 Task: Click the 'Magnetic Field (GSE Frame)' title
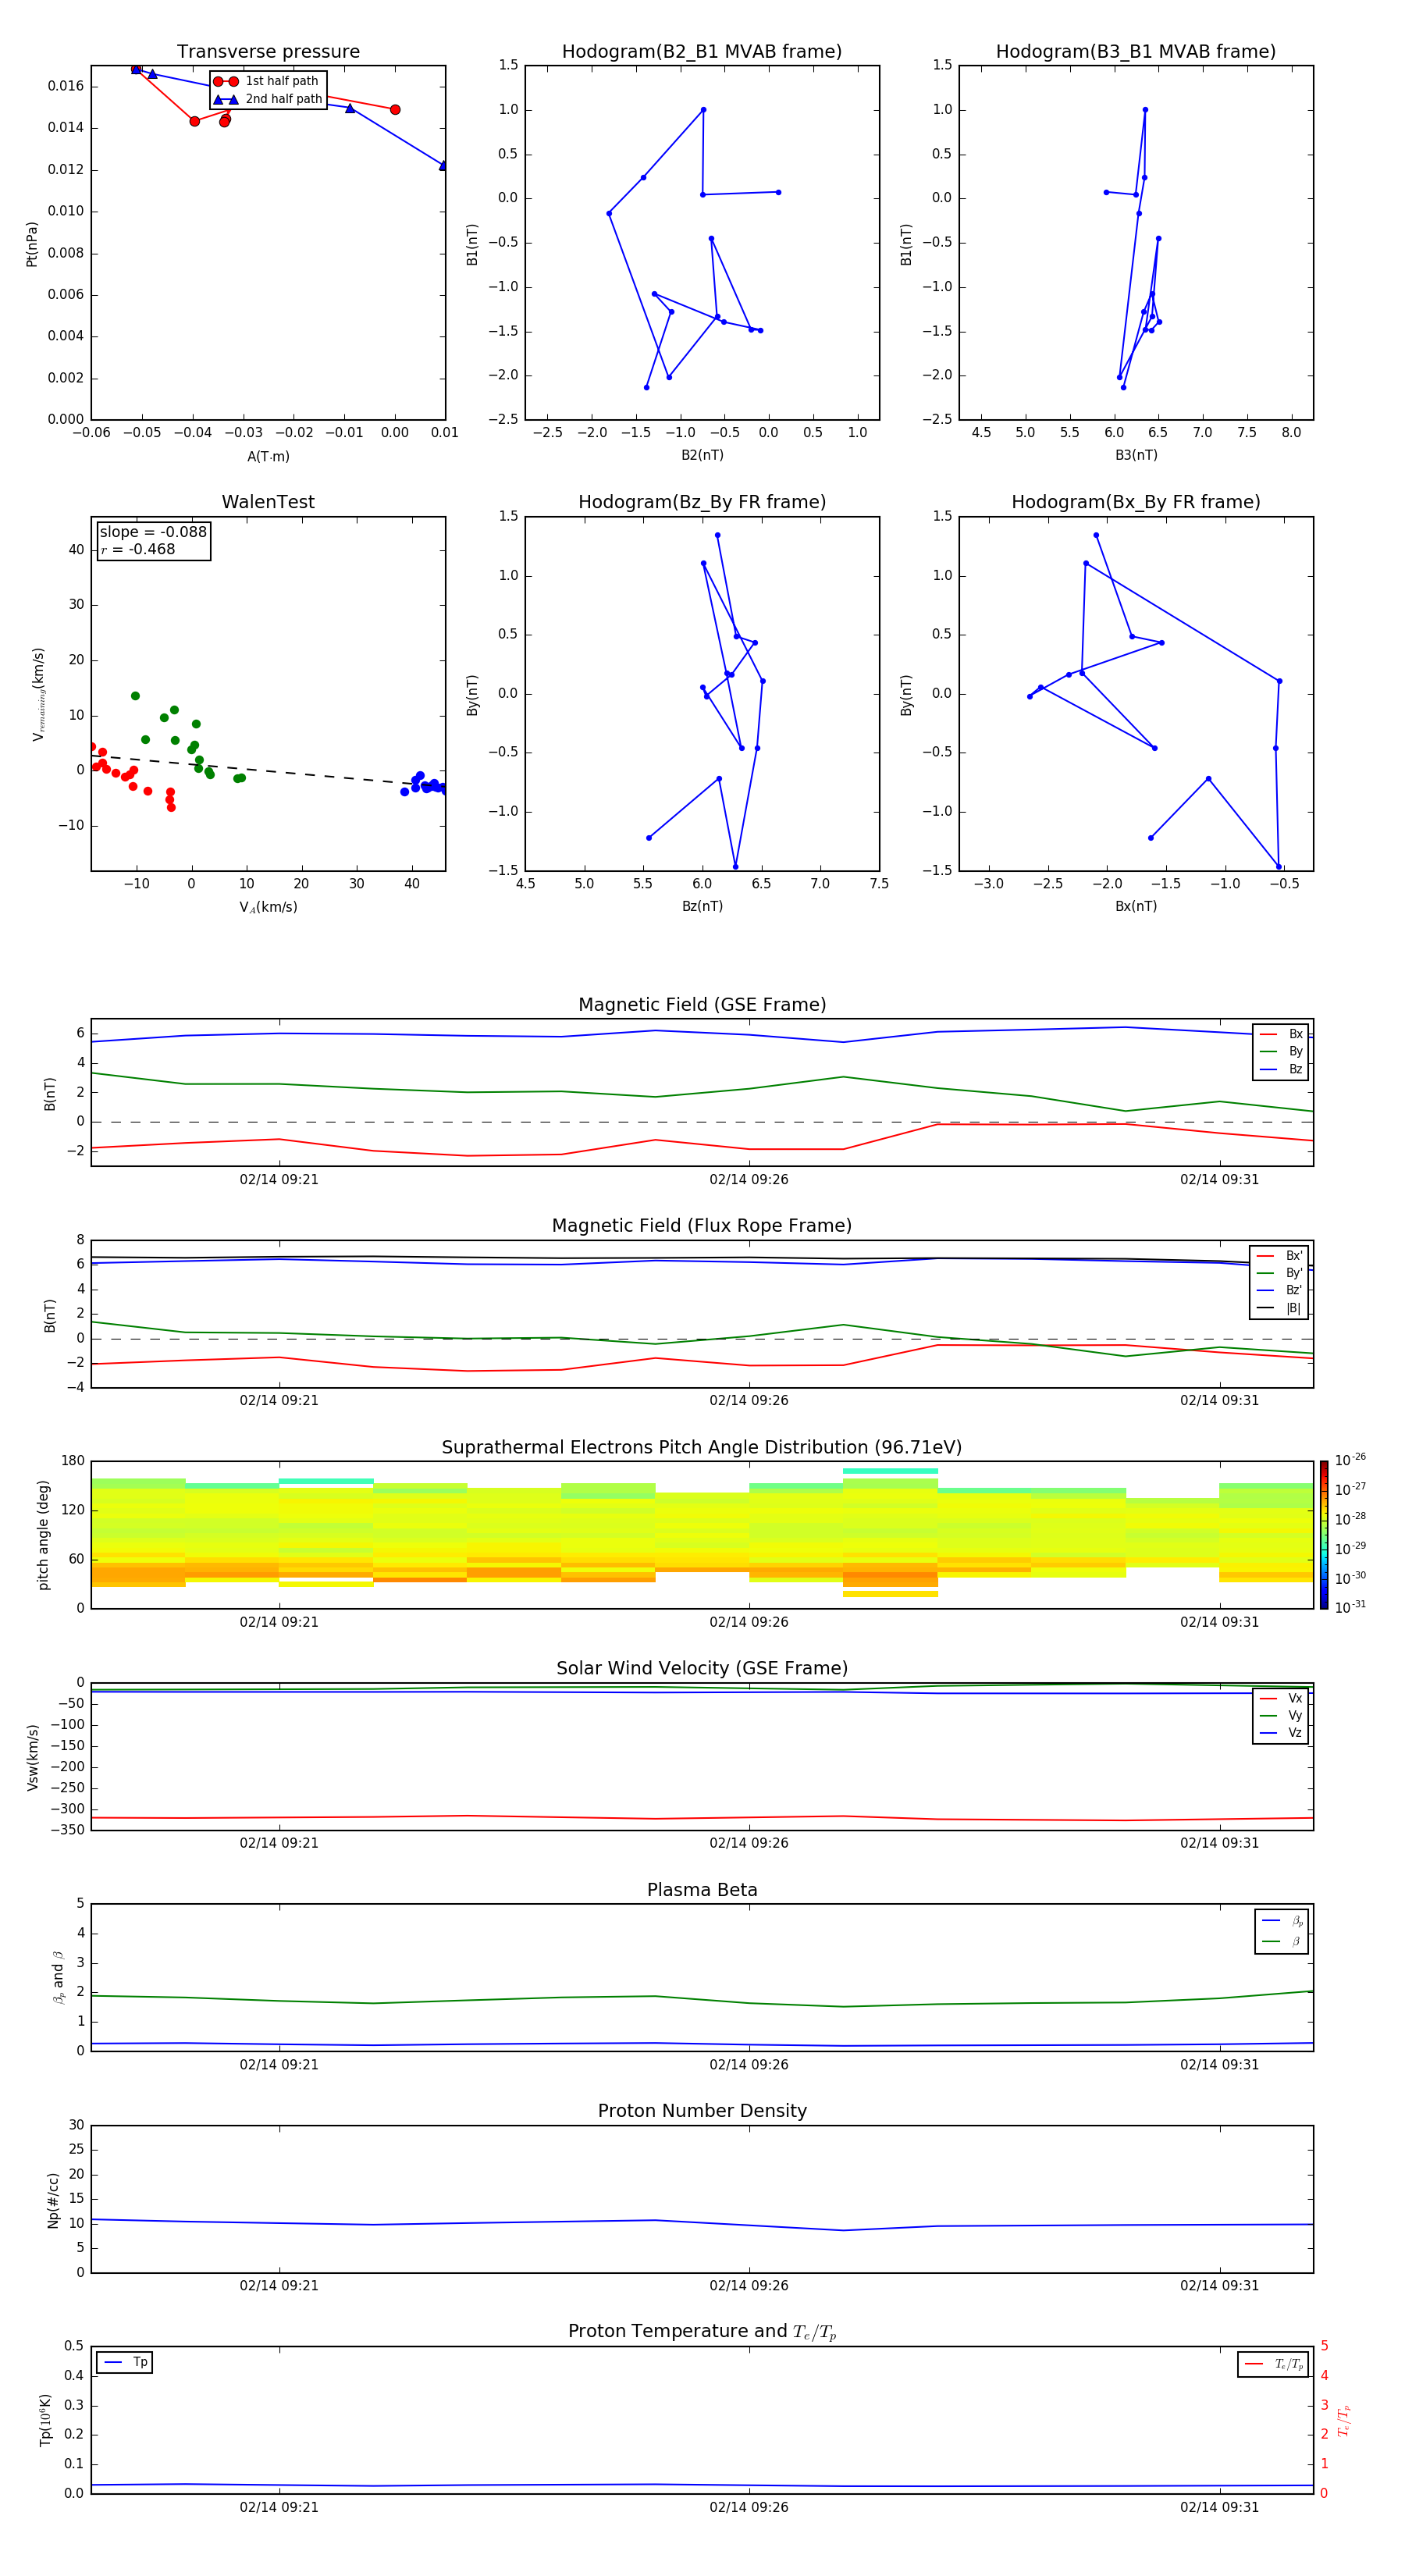tap(702, 1005)
